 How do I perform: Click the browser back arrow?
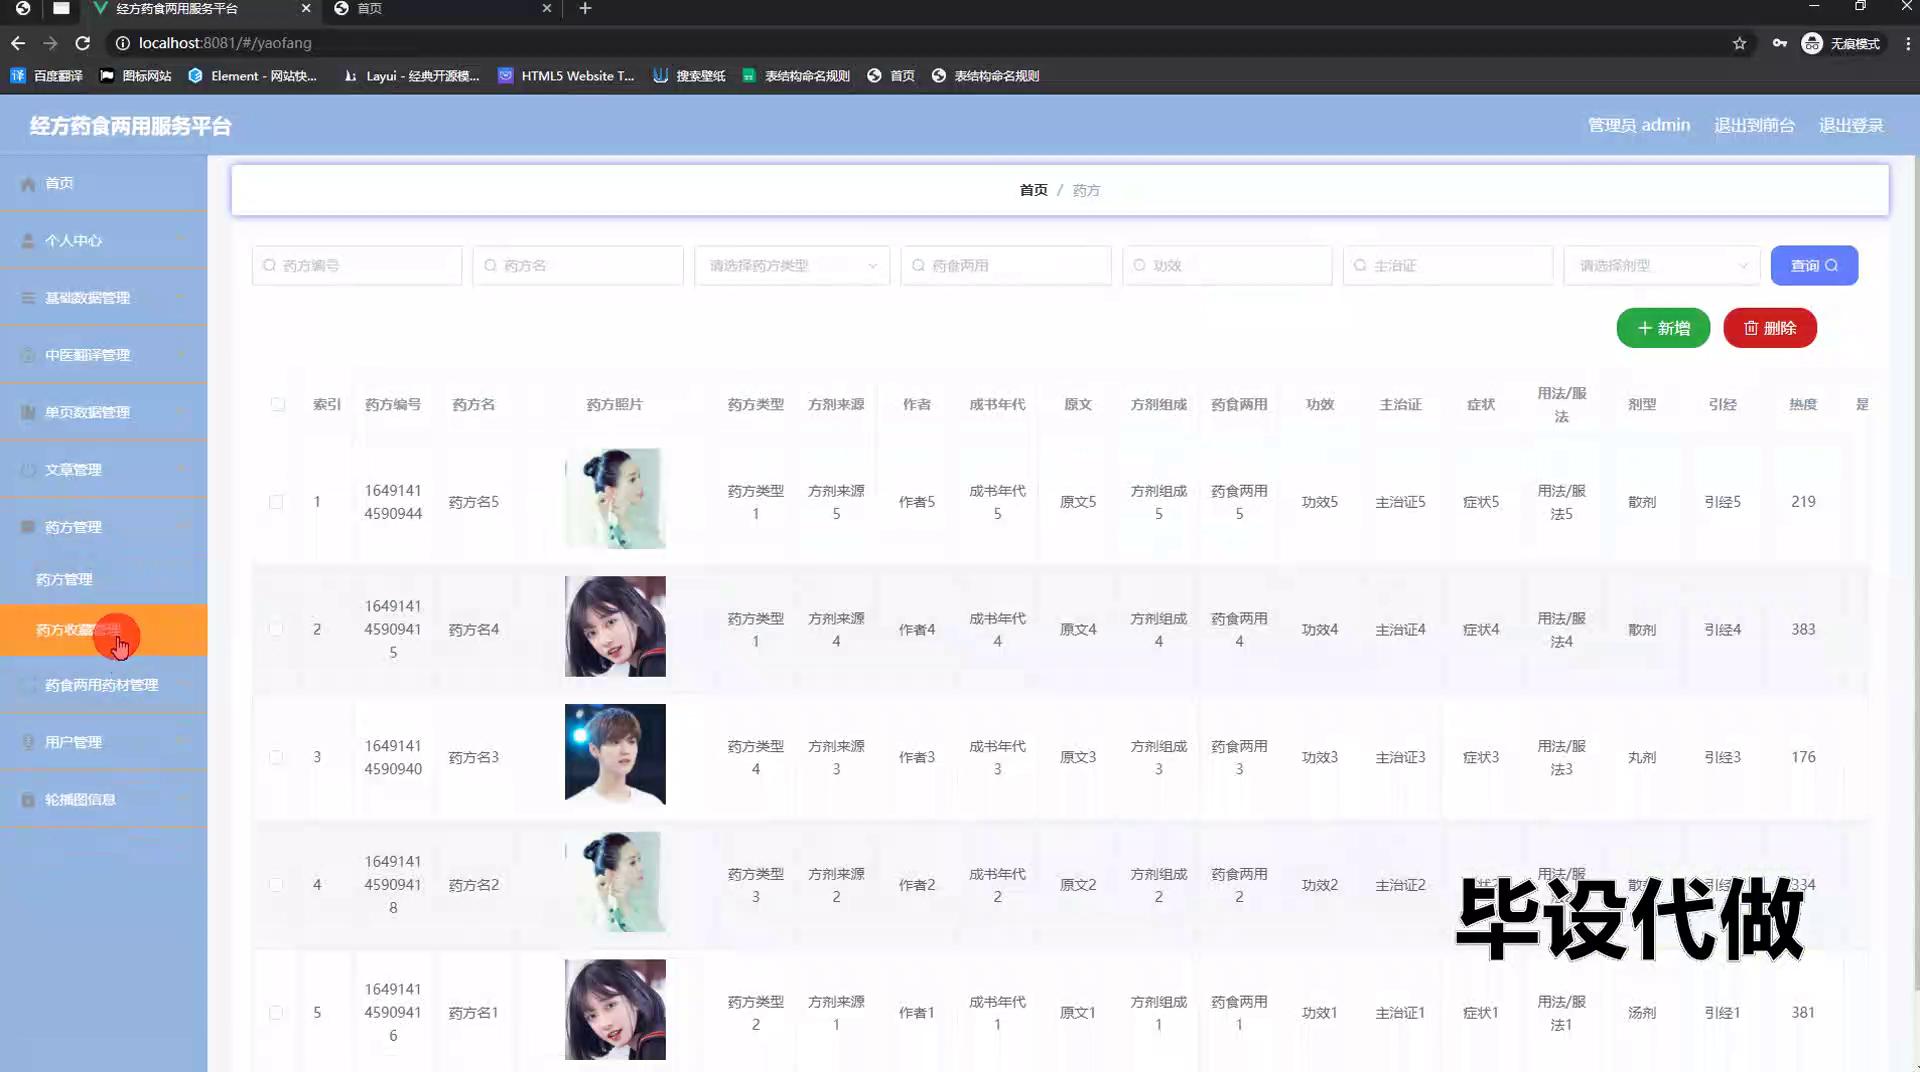tap(18, 43)
